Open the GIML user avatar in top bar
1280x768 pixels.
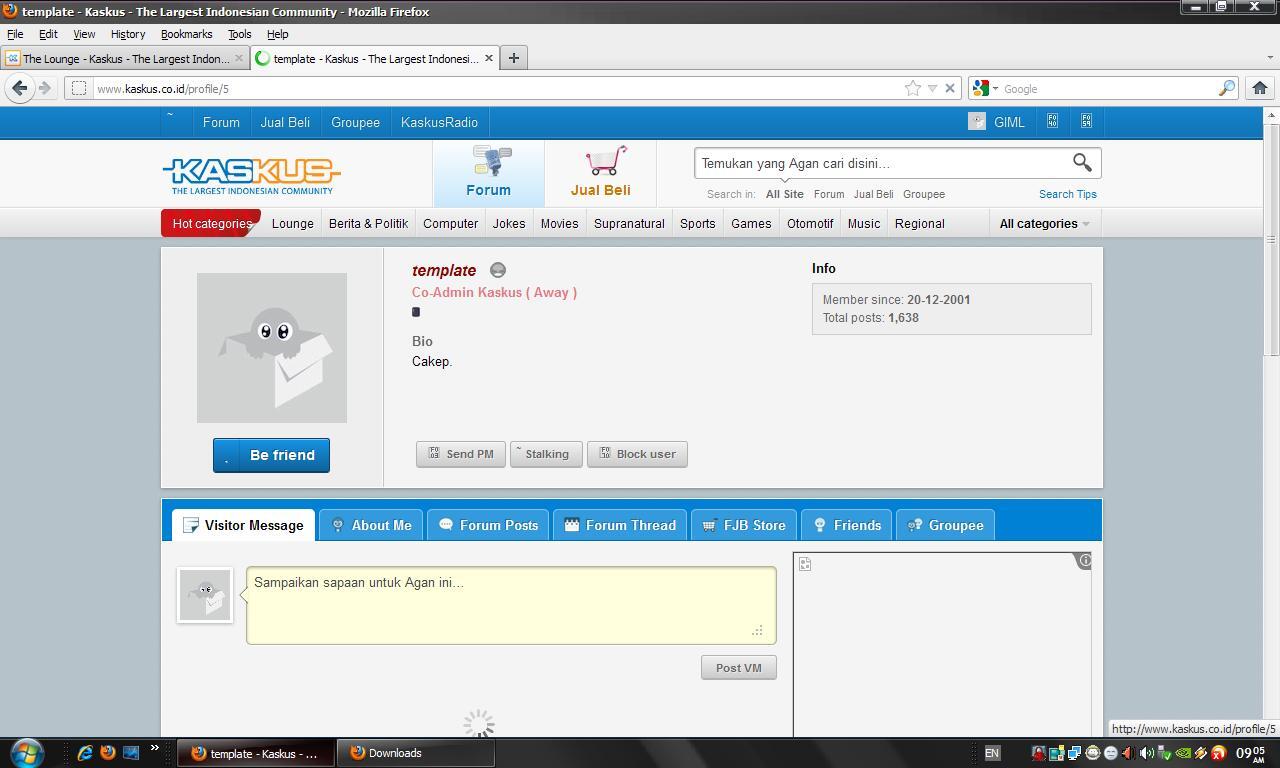click(977, 122)
